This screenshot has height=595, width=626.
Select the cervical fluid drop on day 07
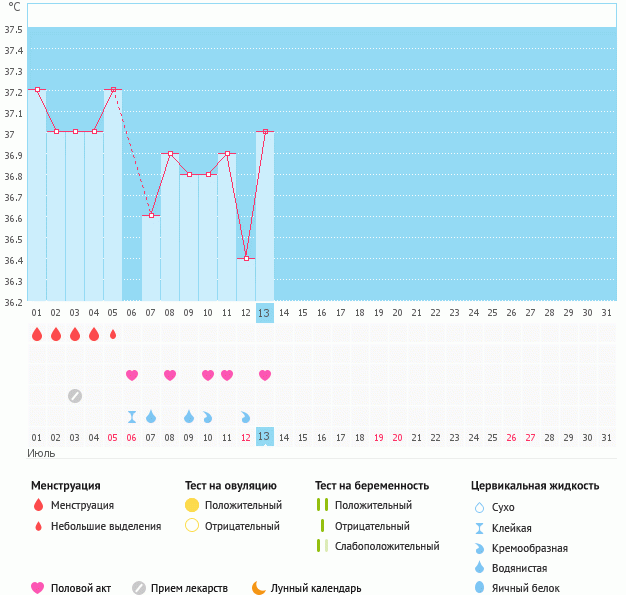tap(151, 416)
